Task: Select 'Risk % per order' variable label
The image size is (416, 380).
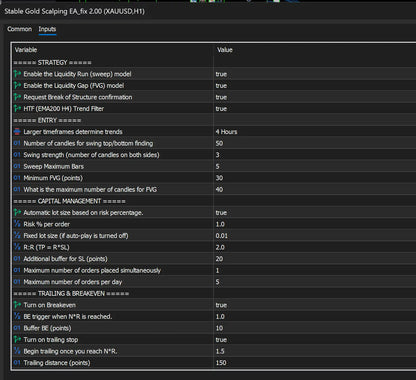Action: click(x=46, y=224)
